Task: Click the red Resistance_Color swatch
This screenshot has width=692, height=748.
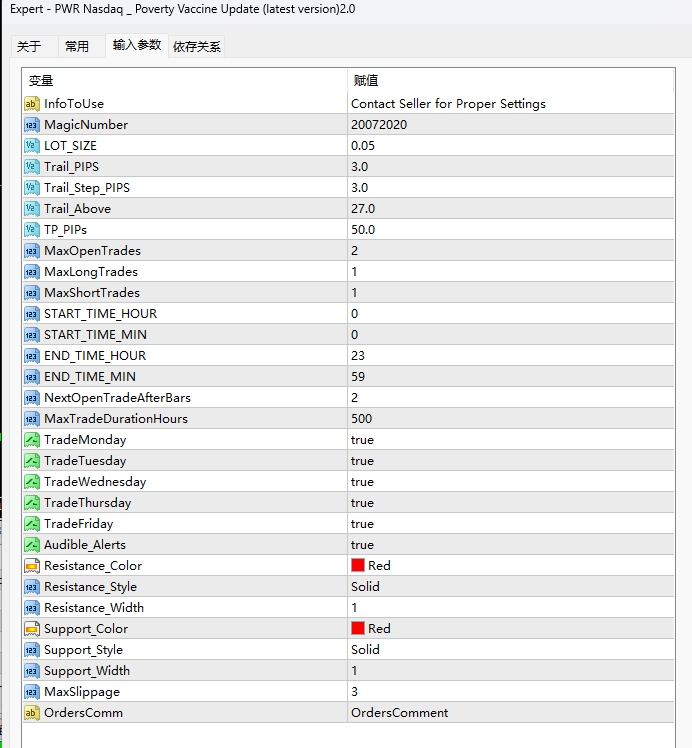Action: click(358, 566)
